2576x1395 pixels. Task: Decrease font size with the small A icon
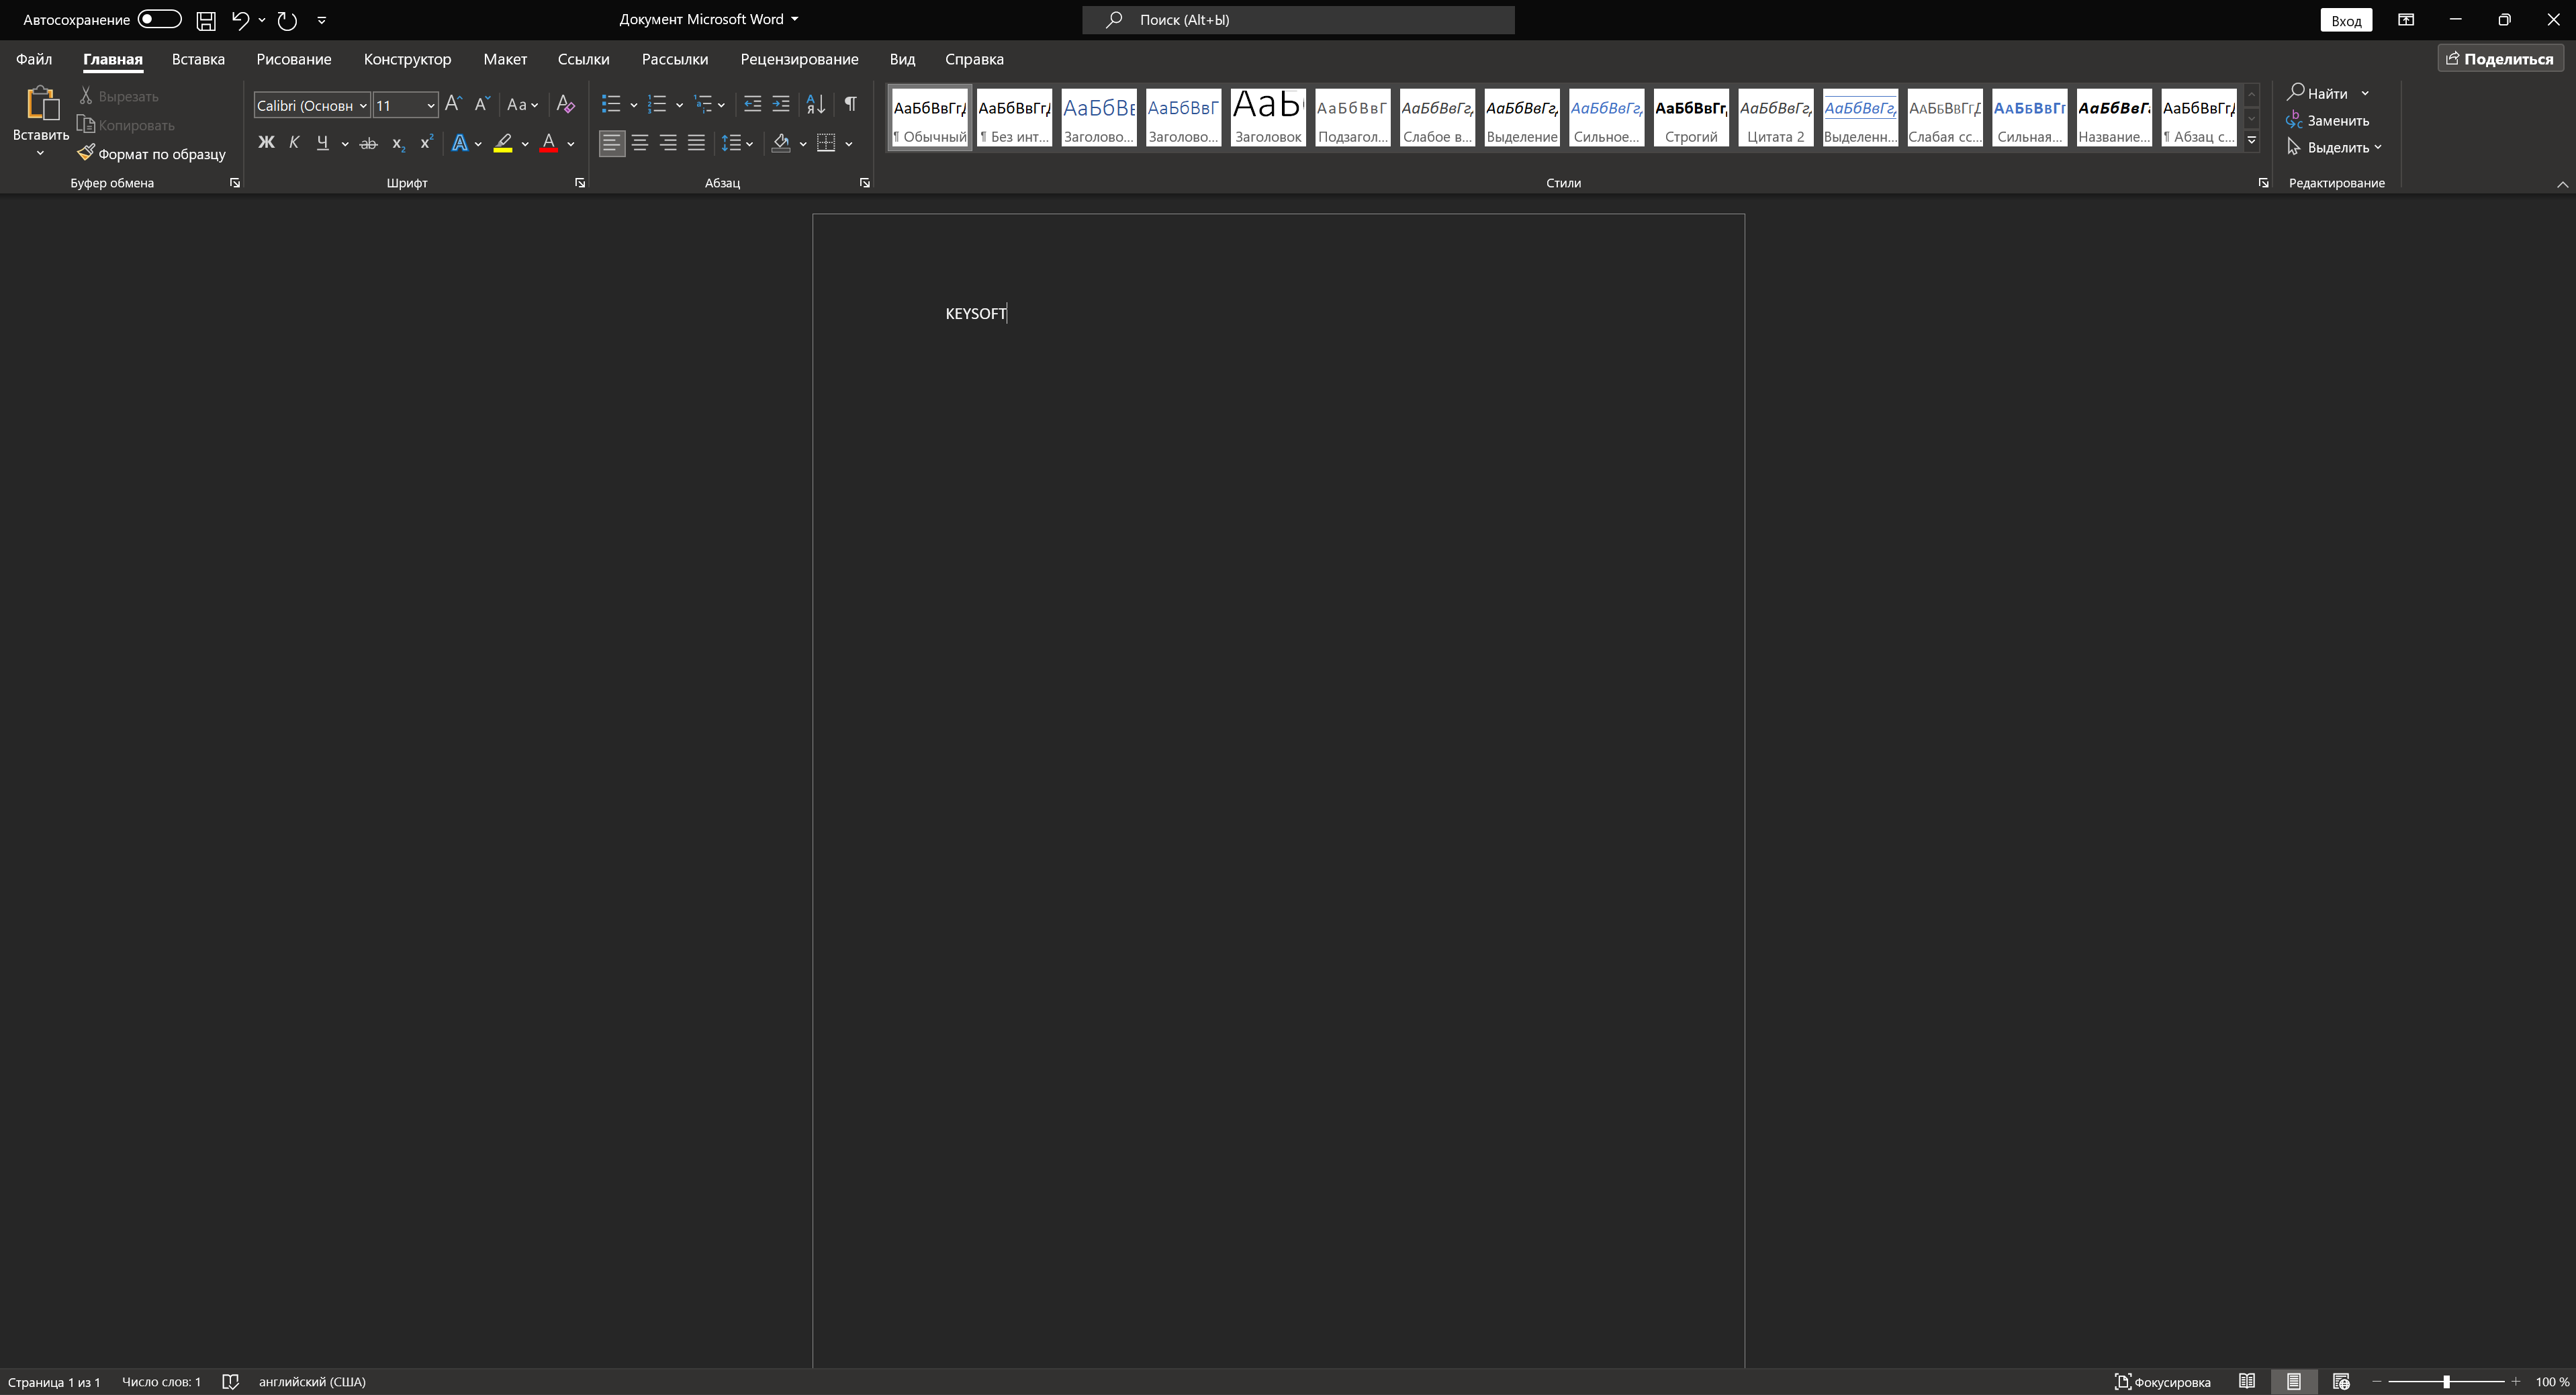(481, 104)
